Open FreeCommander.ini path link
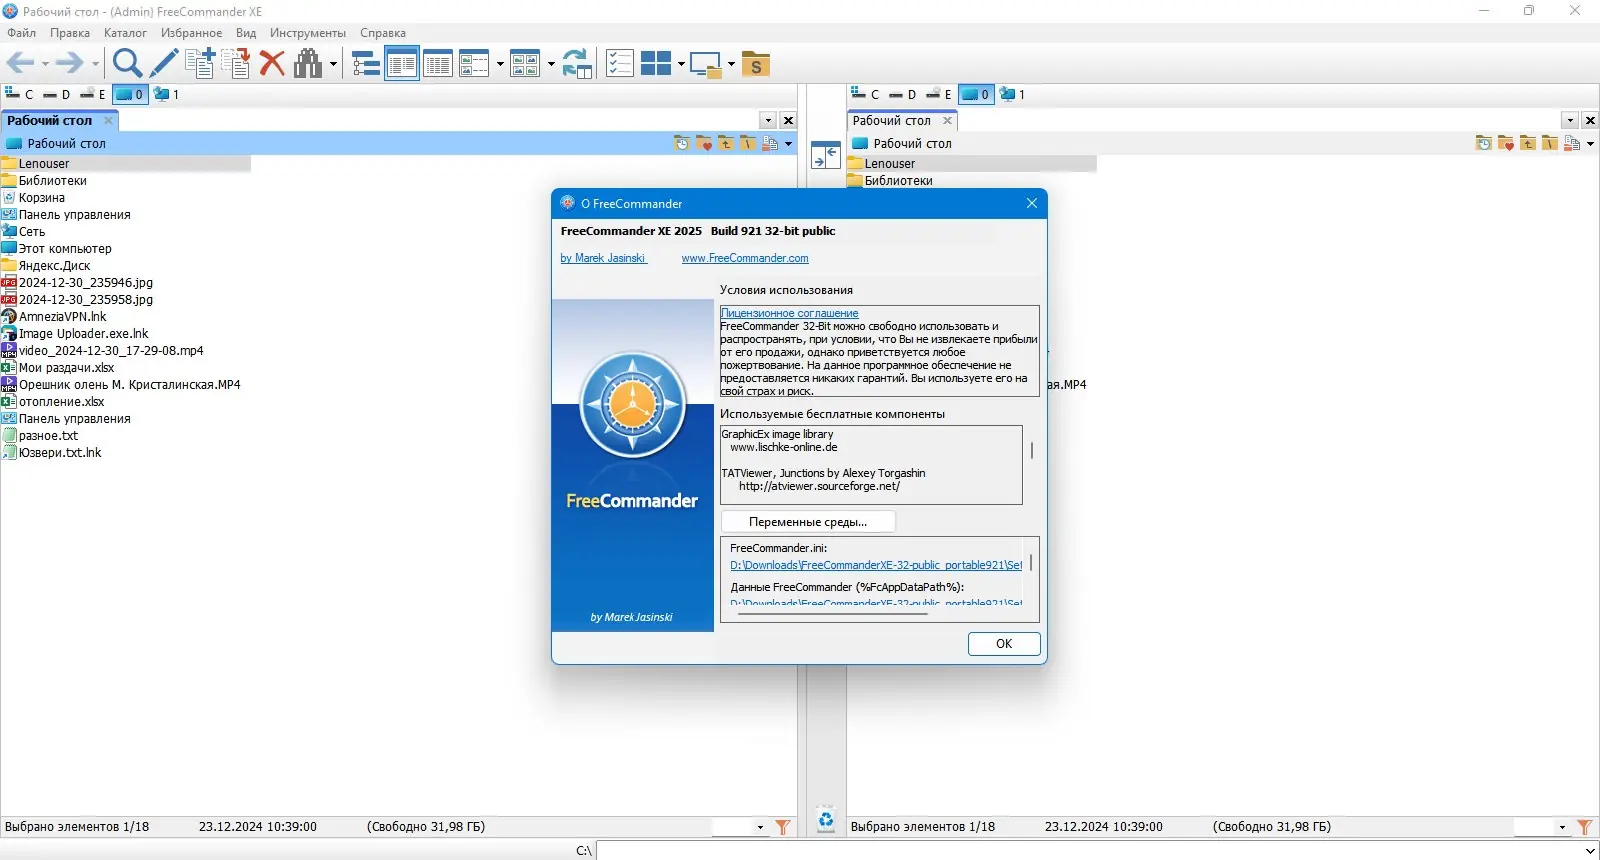The width and height of the screenshot is (1600, 860). [876, 565]
